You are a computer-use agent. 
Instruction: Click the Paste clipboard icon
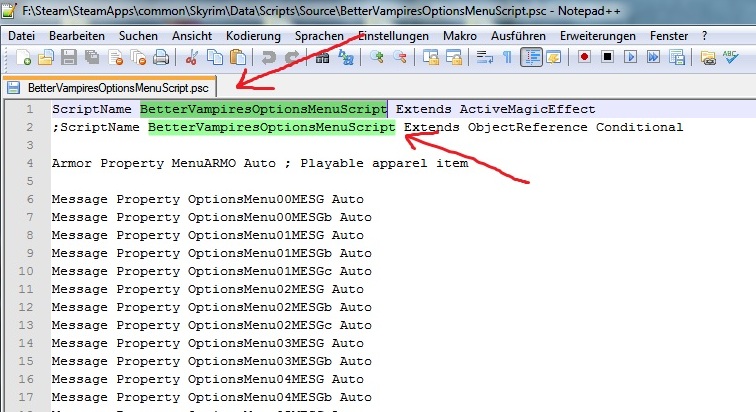point(238,58)
